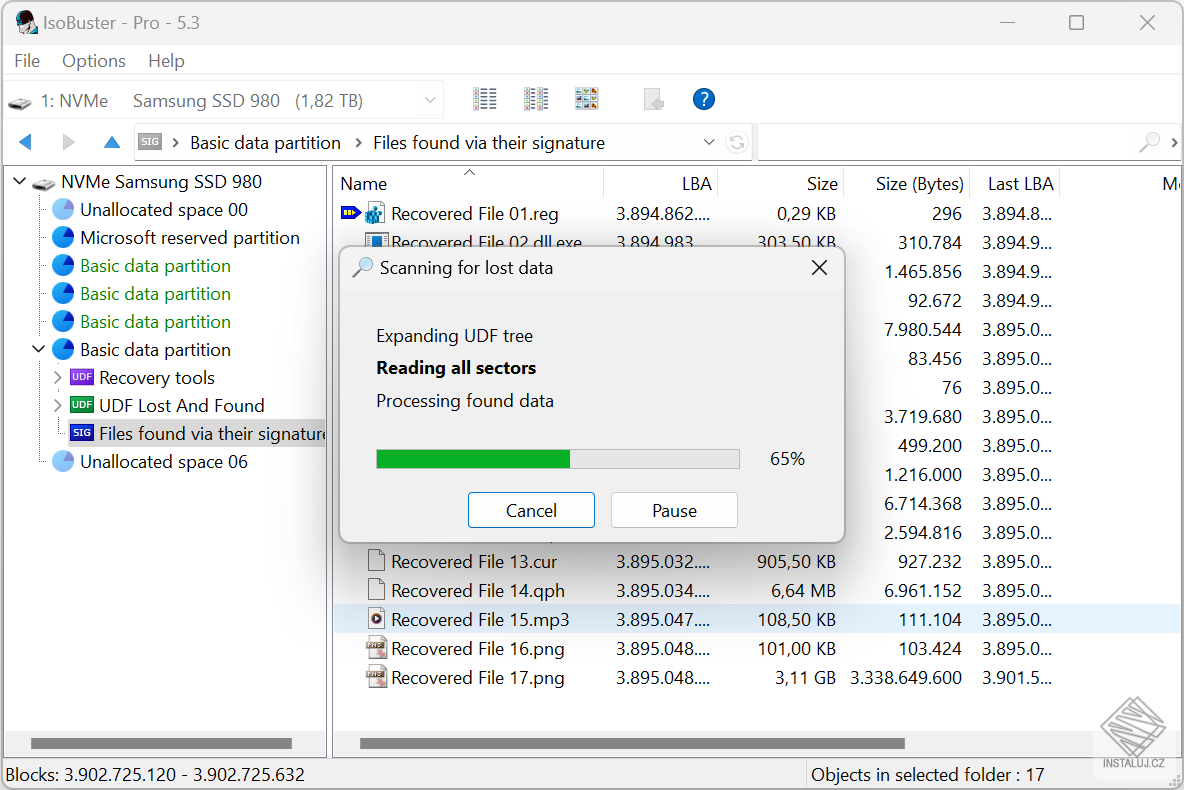Select Unallocated space 00 in tree
Image resolution: width=1184 pixels, height=790 pixels.
164,210
